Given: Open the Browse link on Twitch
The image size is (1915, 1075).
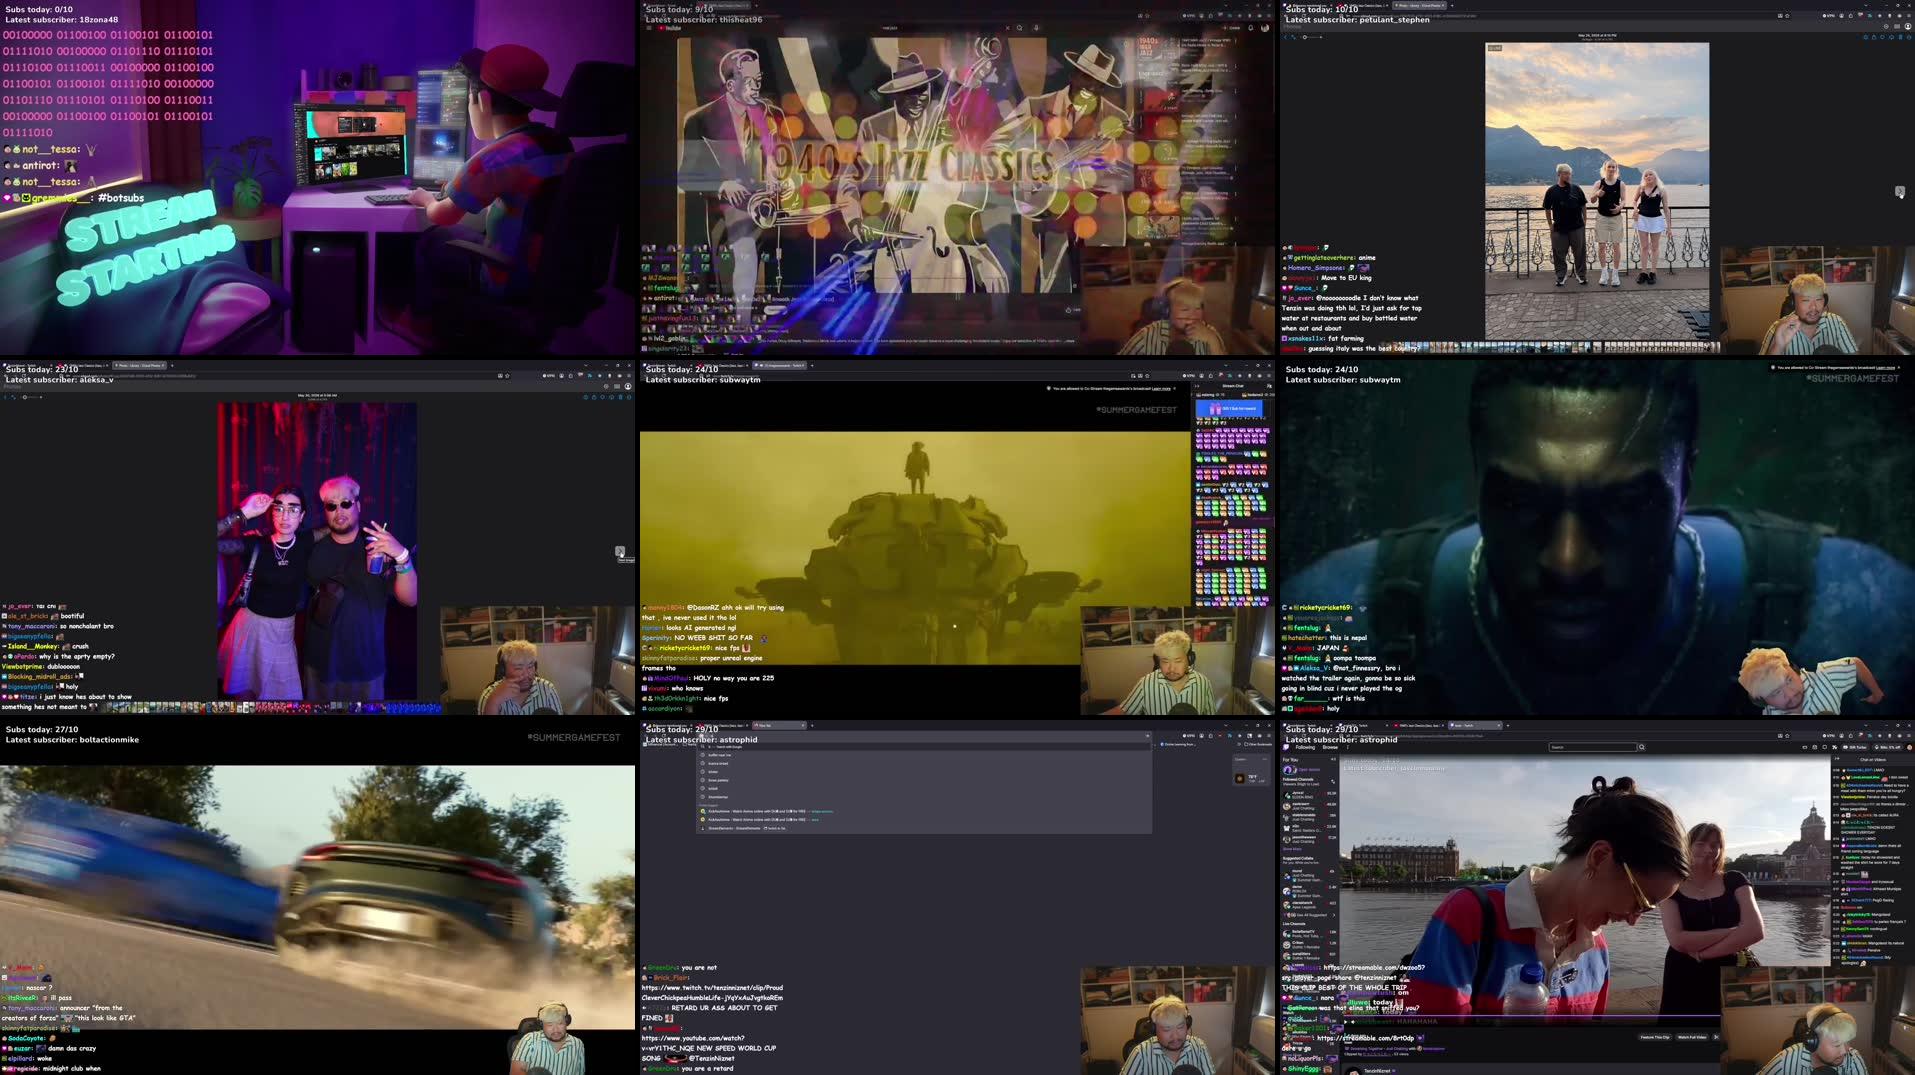Looking at the screenshot, I should (1330, 747).
